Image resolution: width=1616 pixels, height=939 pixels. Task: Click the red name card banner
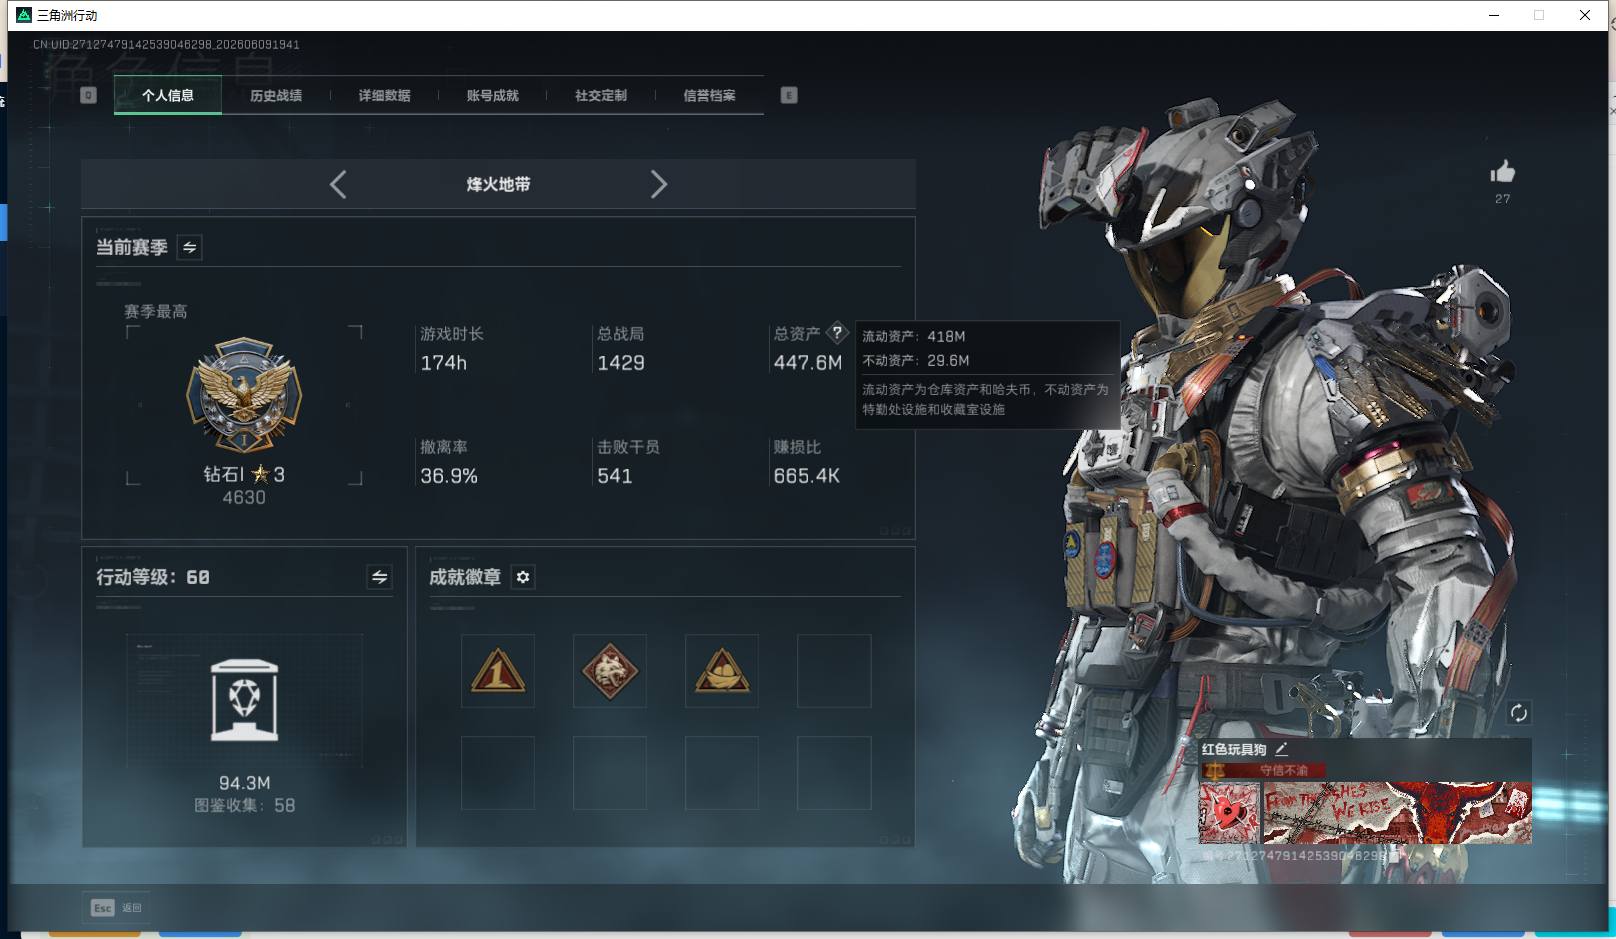pos(1397,812)
